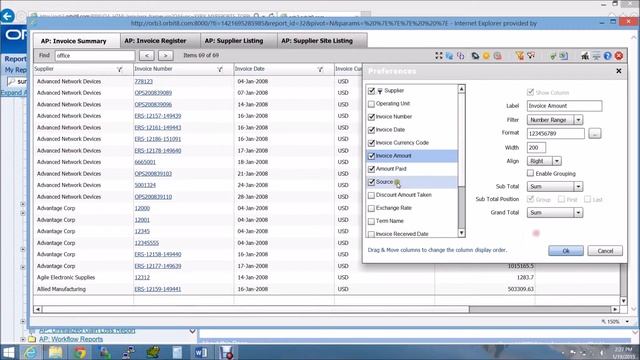This screenshot has height=360, width=640.
Task: Click the Format ellipsis browse button
Action: pos(595,133)
